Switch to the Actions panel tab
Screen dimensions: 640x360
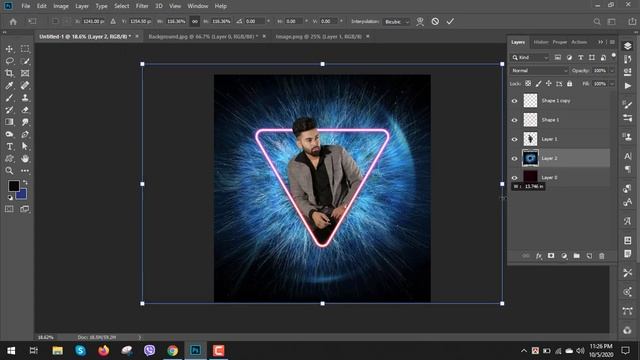pyautogui.click(x=579, y=42)
